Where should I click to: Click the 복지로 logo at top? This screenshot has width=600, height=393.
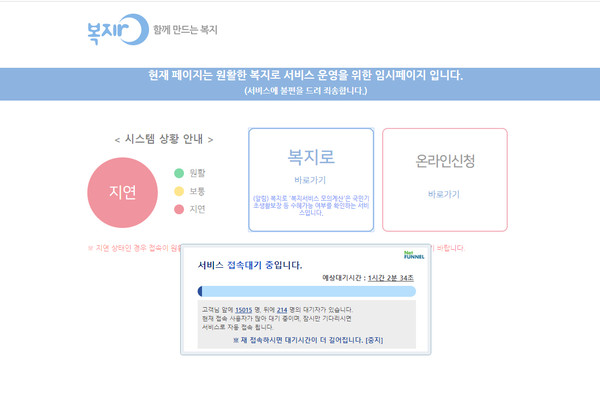(118, 29)
